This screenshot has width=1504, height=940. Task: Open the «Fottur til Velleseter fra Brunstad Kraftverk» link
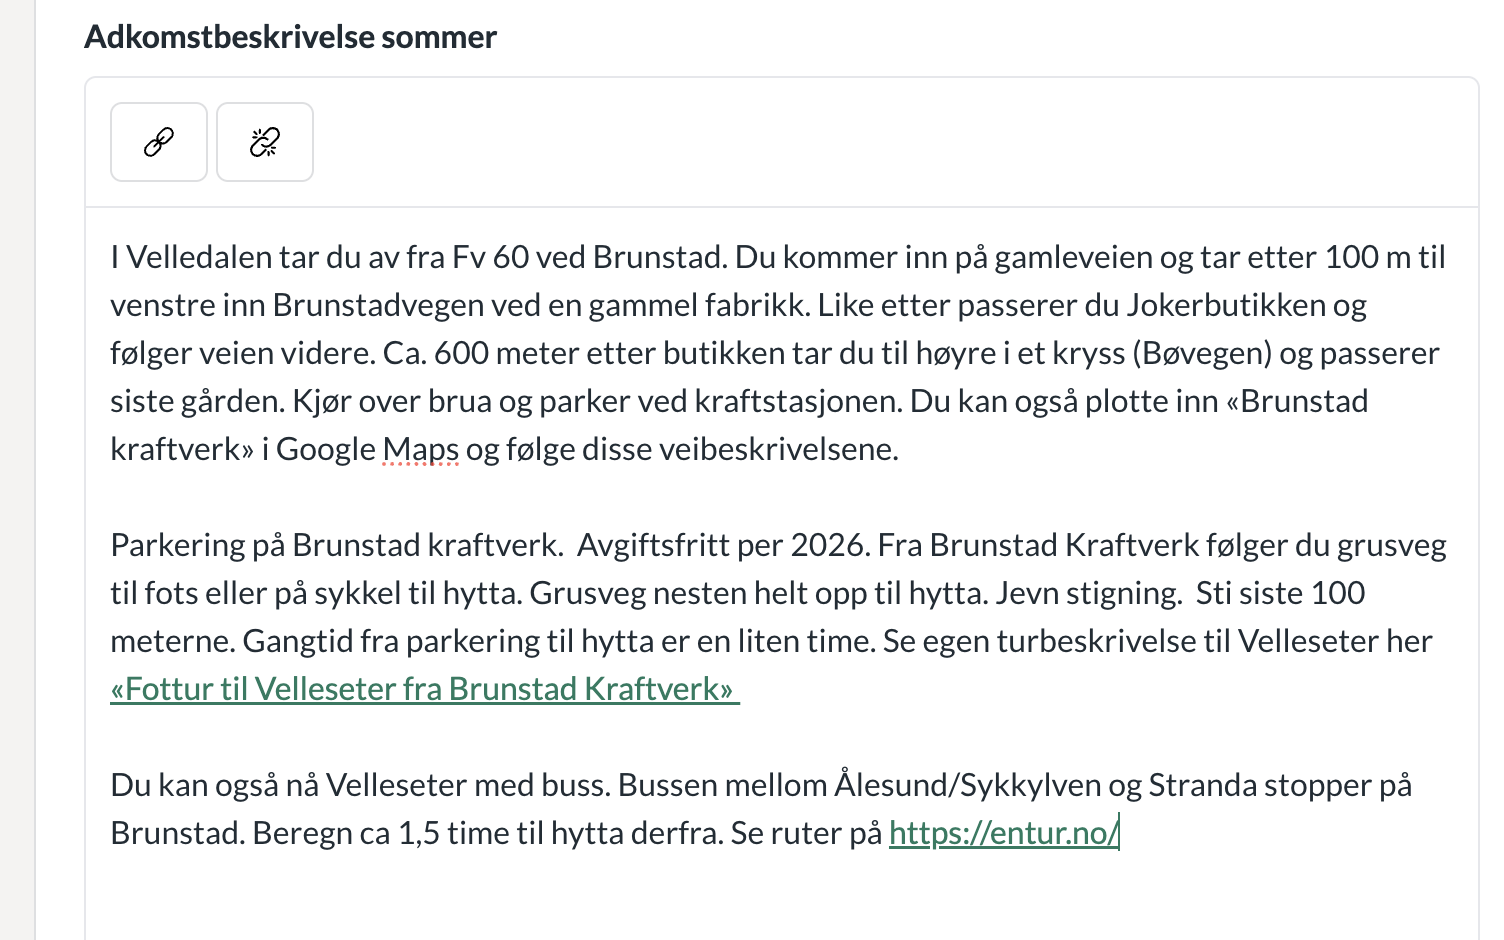(x=424, y=689)
